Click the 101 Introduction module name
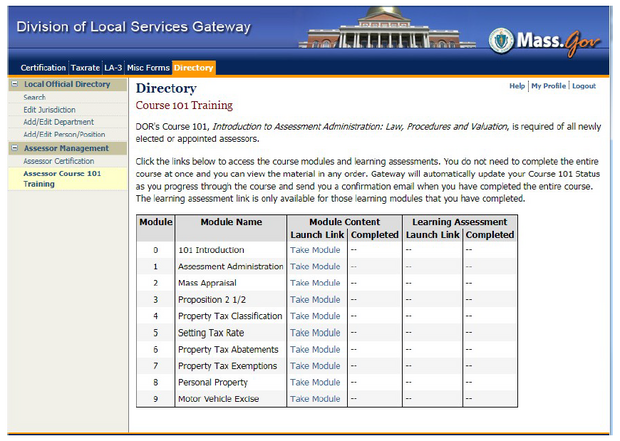620x441 pixels. click(x=211, y=250)
